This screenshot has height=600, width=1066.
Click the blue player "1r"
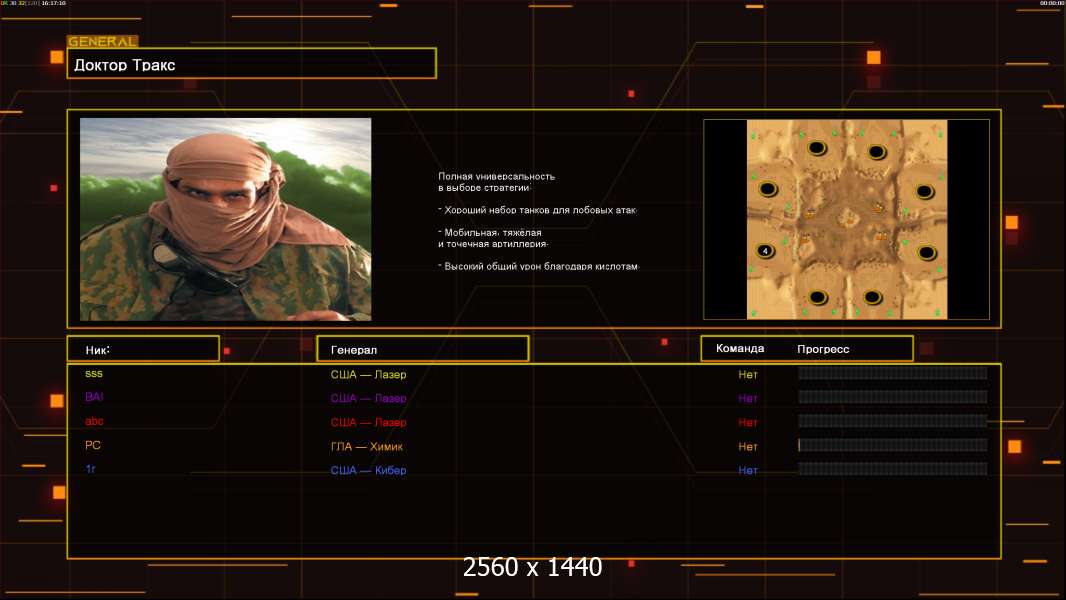[91, 470]
